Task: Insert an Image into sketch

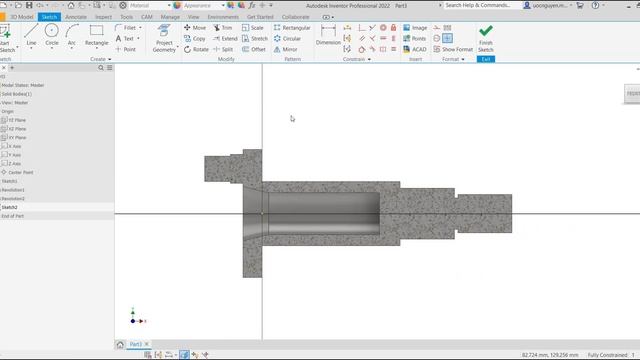Action: [x=415, y=28]
